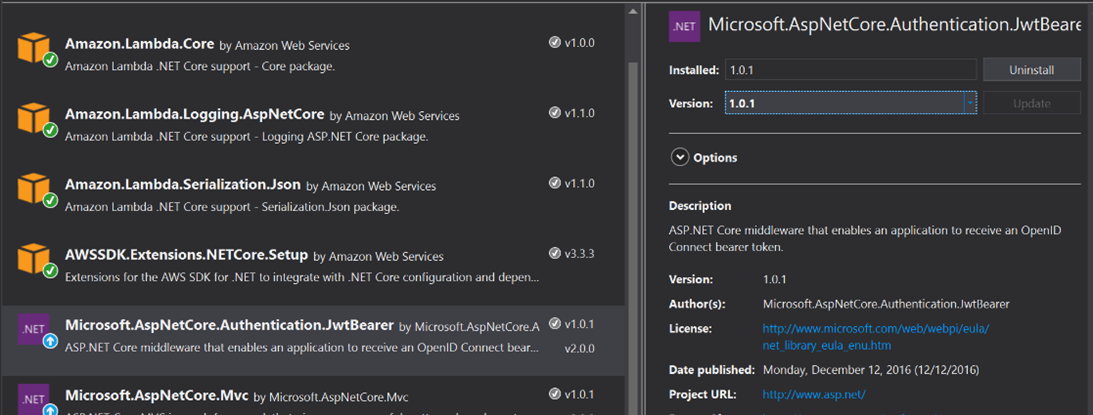1093x415 pixels.
Task: Select Microsoft.AspNetCore.Authentication.JwtBearer in list
Action: point(229,325)
